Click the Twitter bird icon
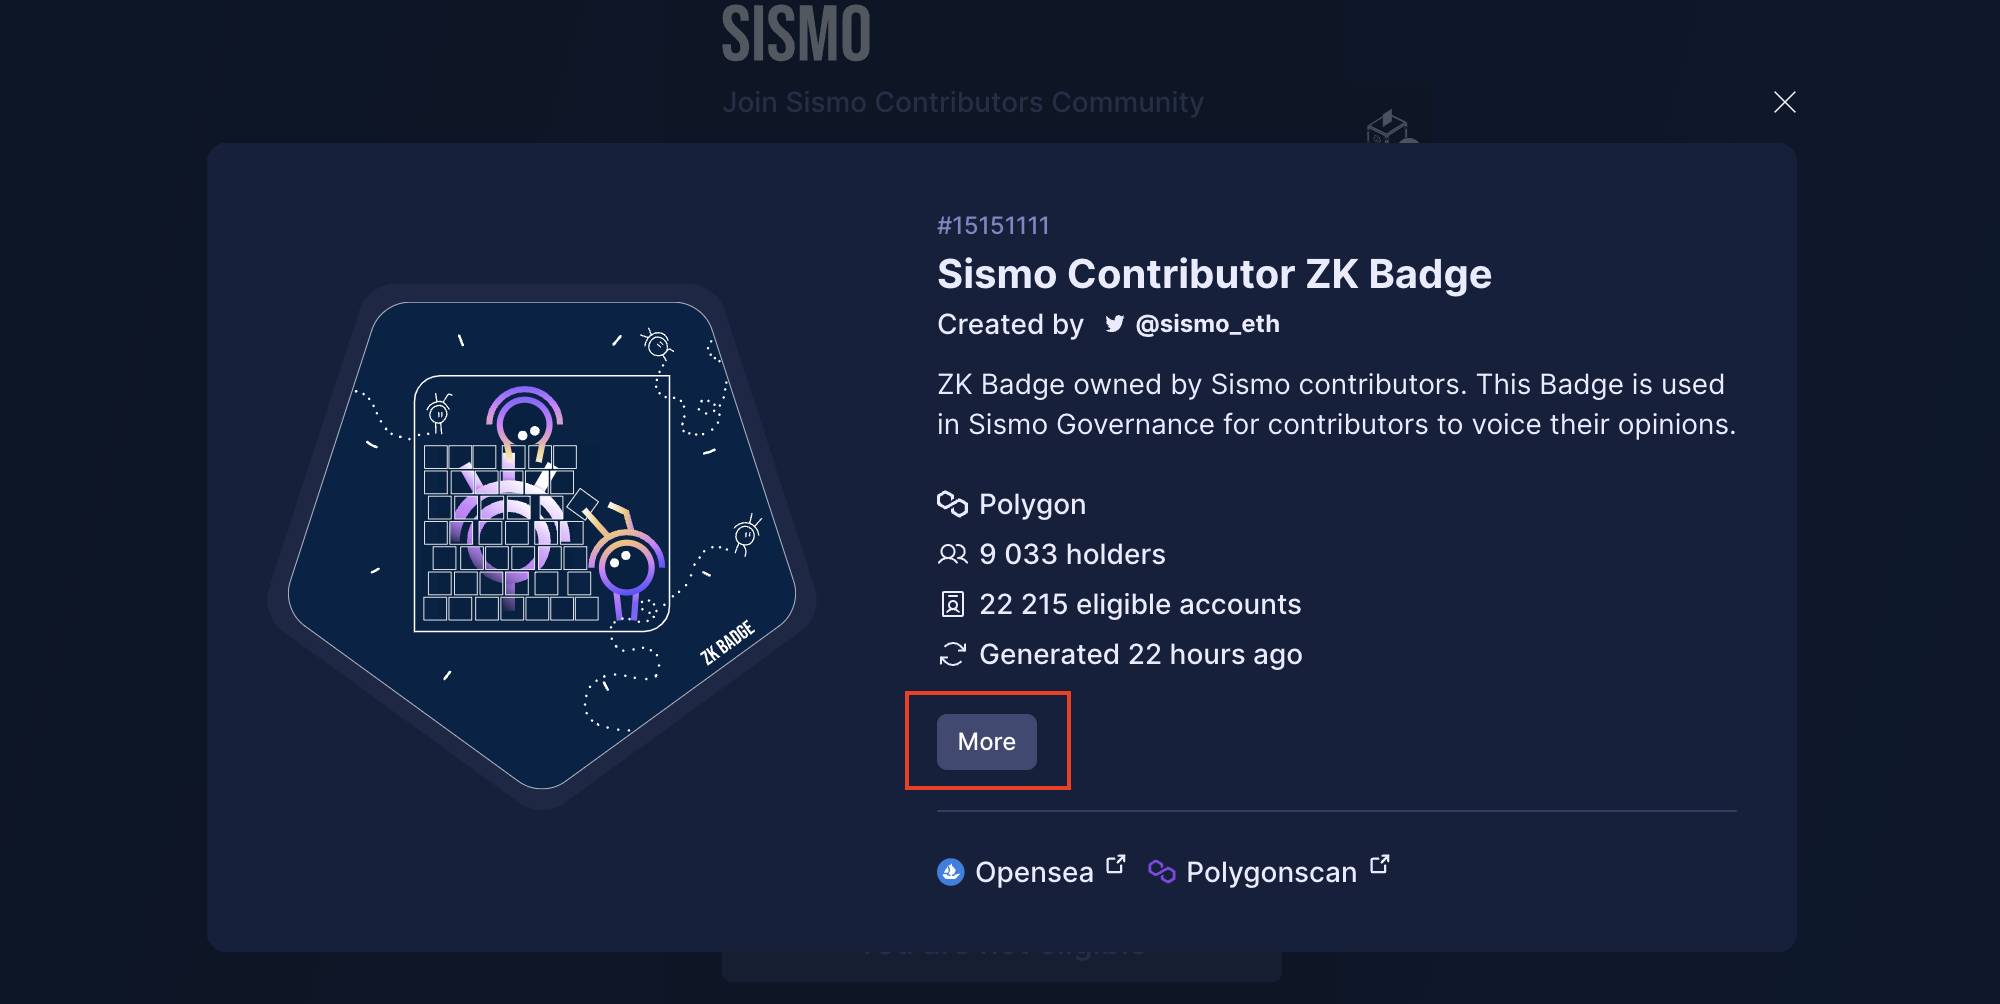Screen dimensions: 2000x1004 coord(1114,324)
